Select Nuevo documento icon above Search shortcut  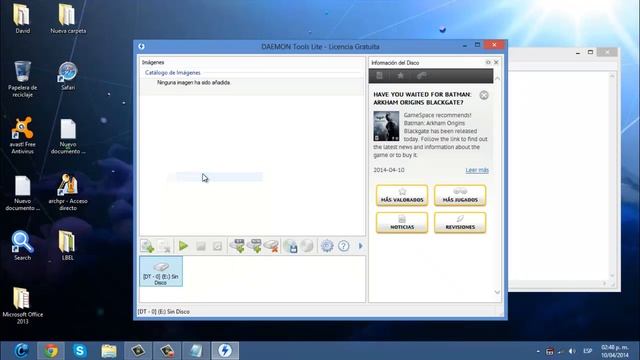[22, 193]
